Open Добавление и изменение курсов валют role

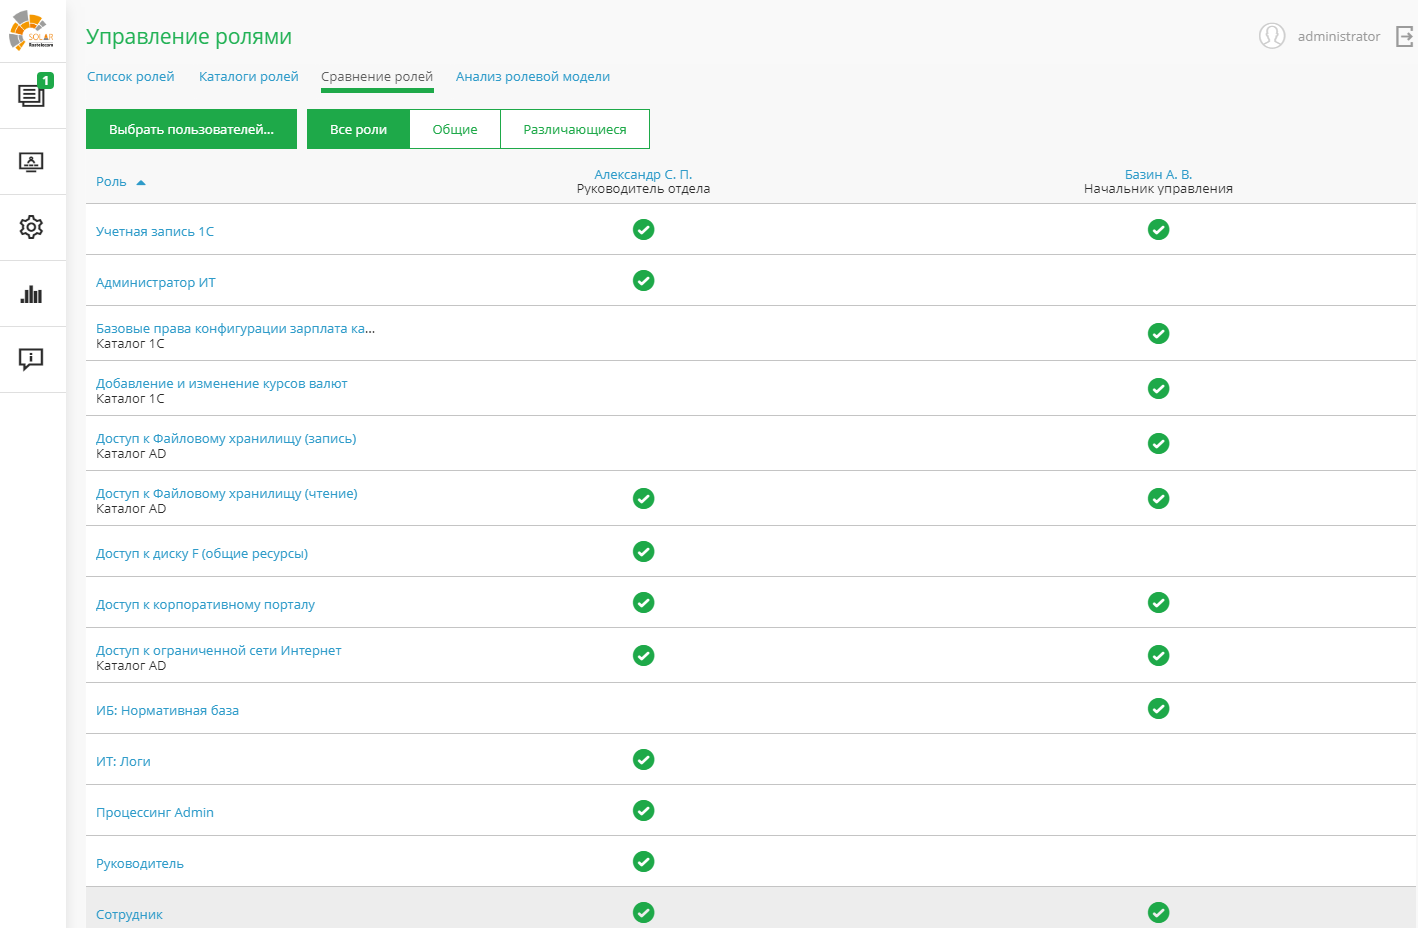(x=222, y=384)
